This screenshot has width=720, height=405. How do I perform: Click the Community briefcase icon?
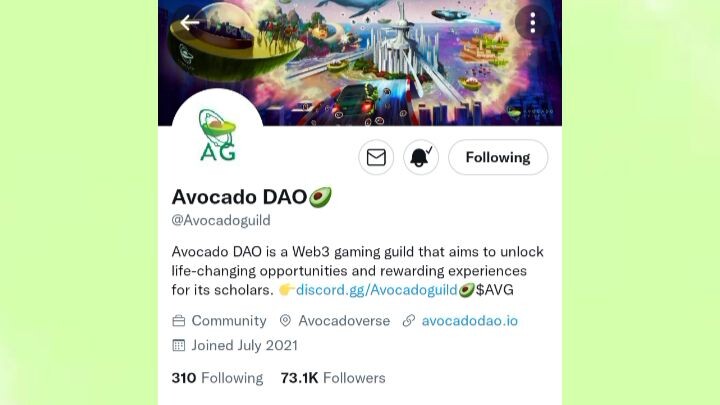179,321
